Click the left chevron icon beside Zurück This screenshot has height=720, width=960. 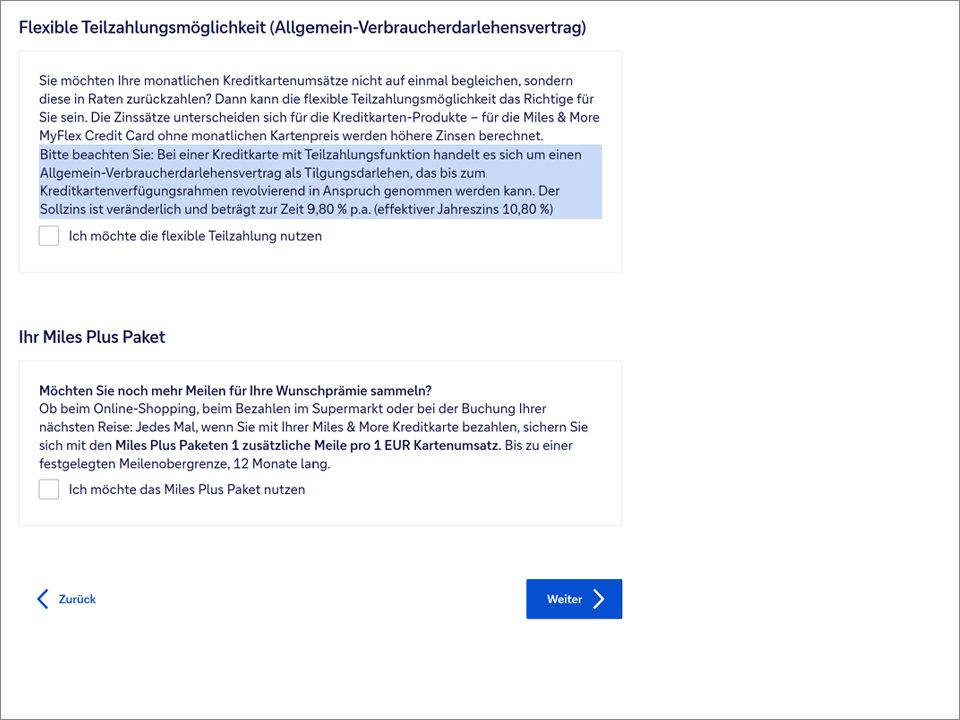click(x=42, y=599)
